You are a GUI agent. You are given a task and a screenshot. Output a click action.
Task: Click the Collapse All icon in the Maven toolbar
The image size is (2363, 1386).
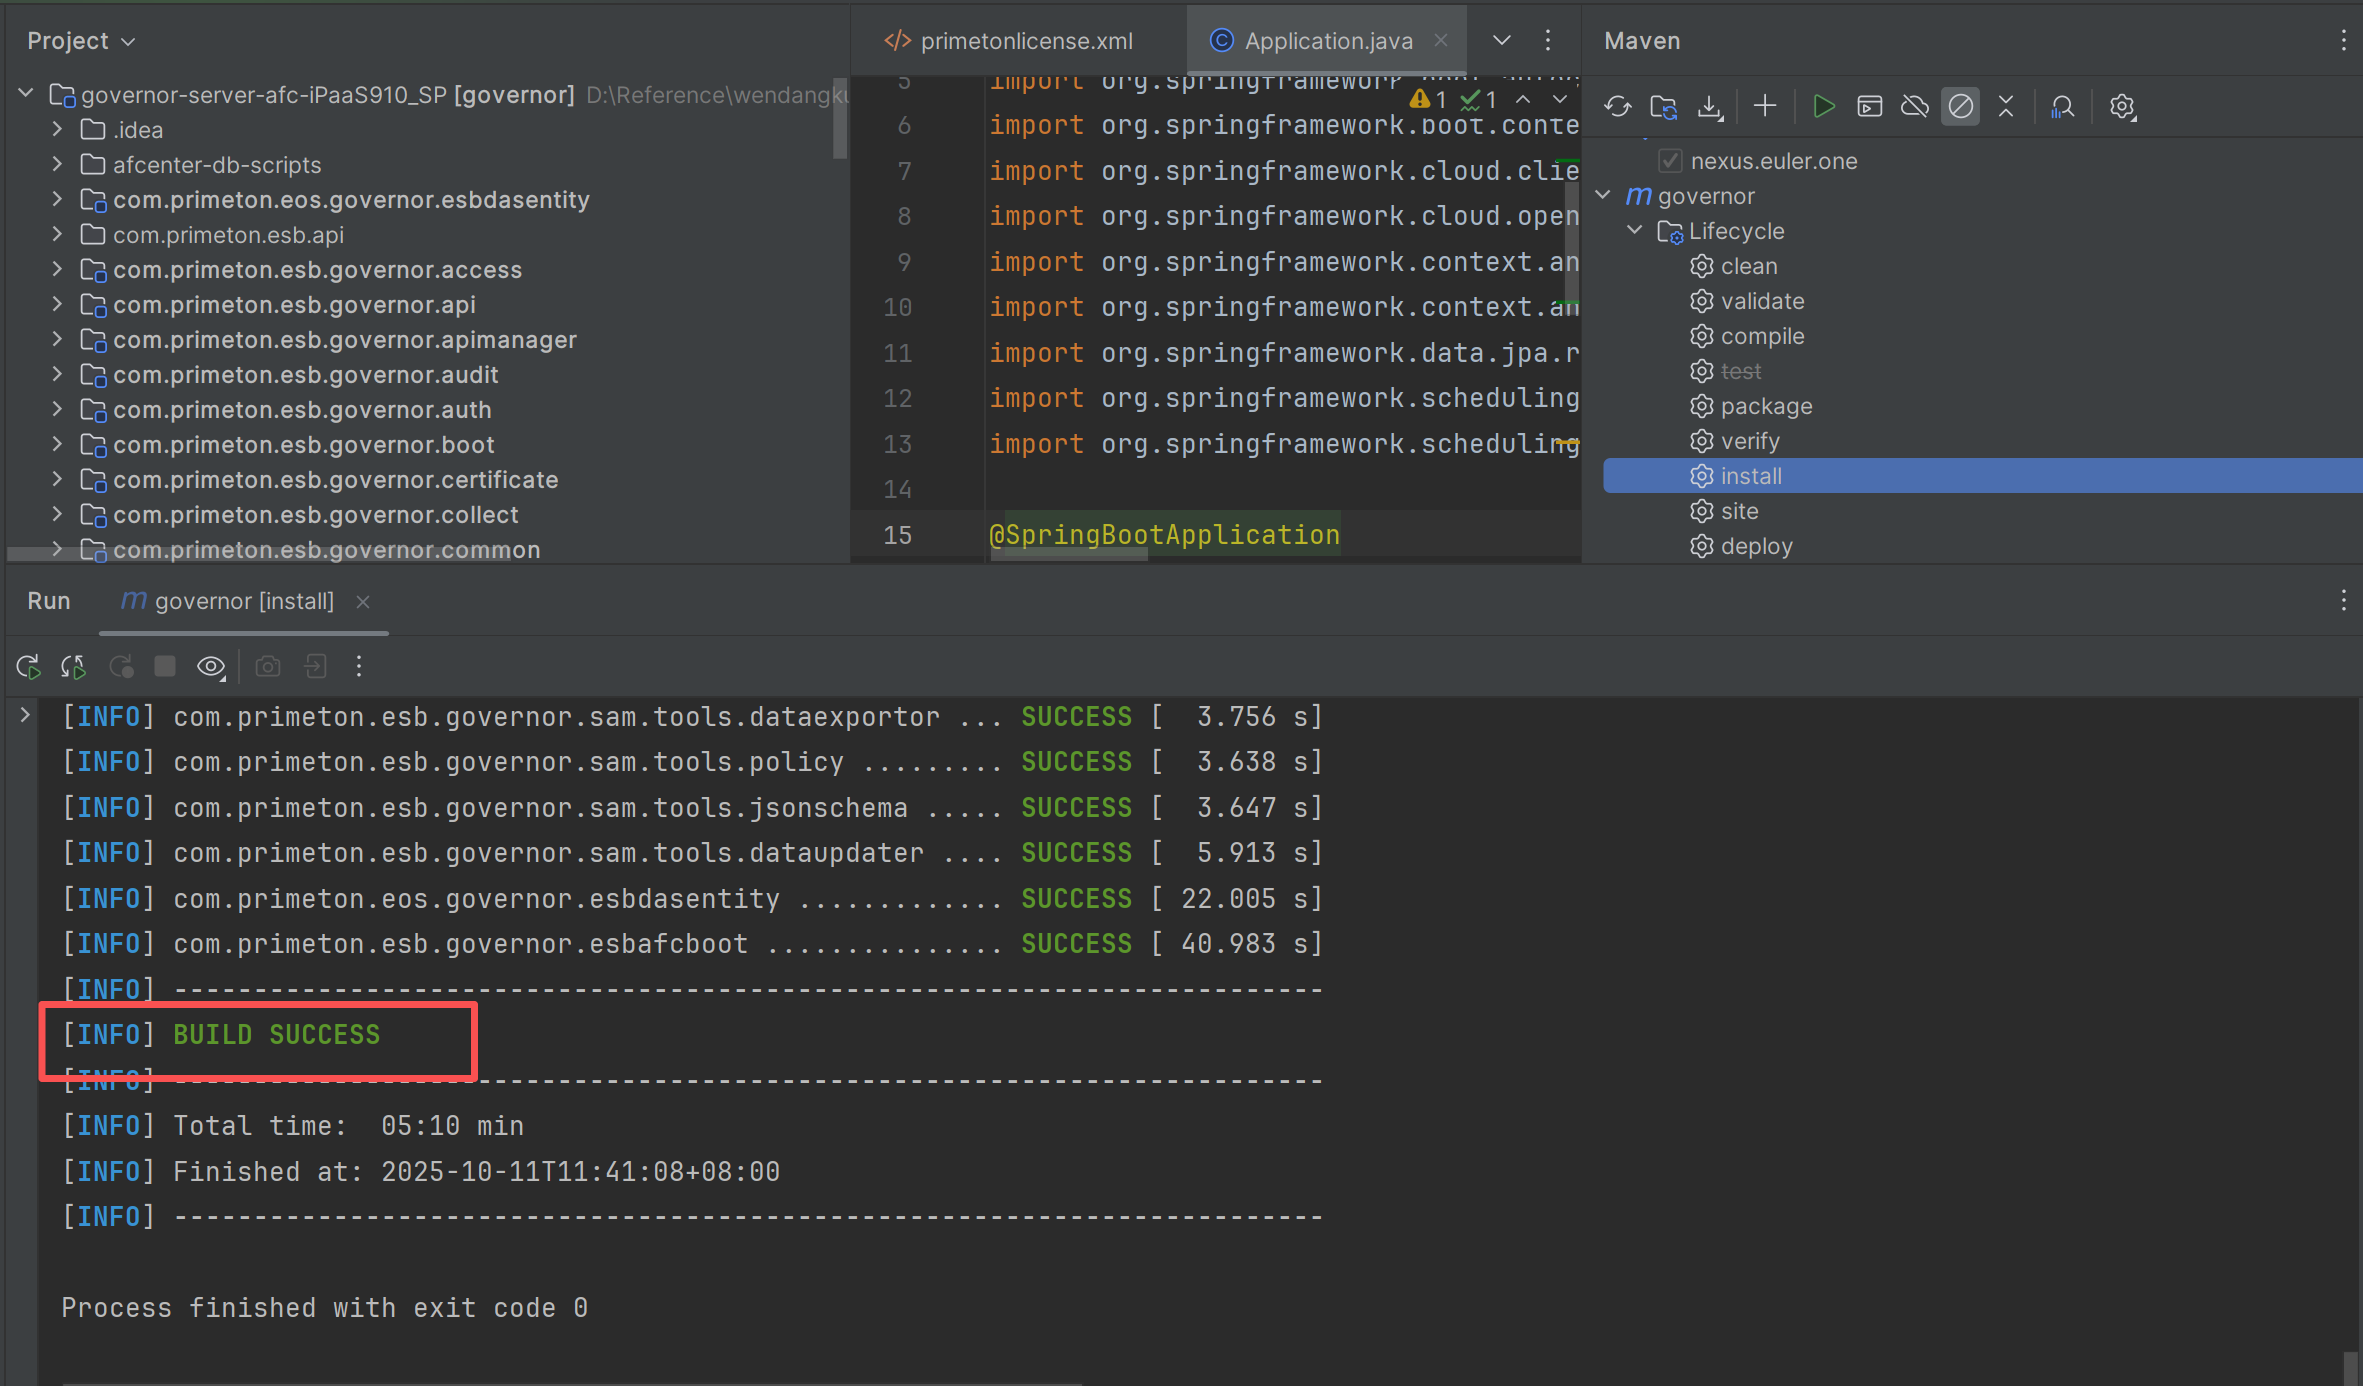[2006, 107]
